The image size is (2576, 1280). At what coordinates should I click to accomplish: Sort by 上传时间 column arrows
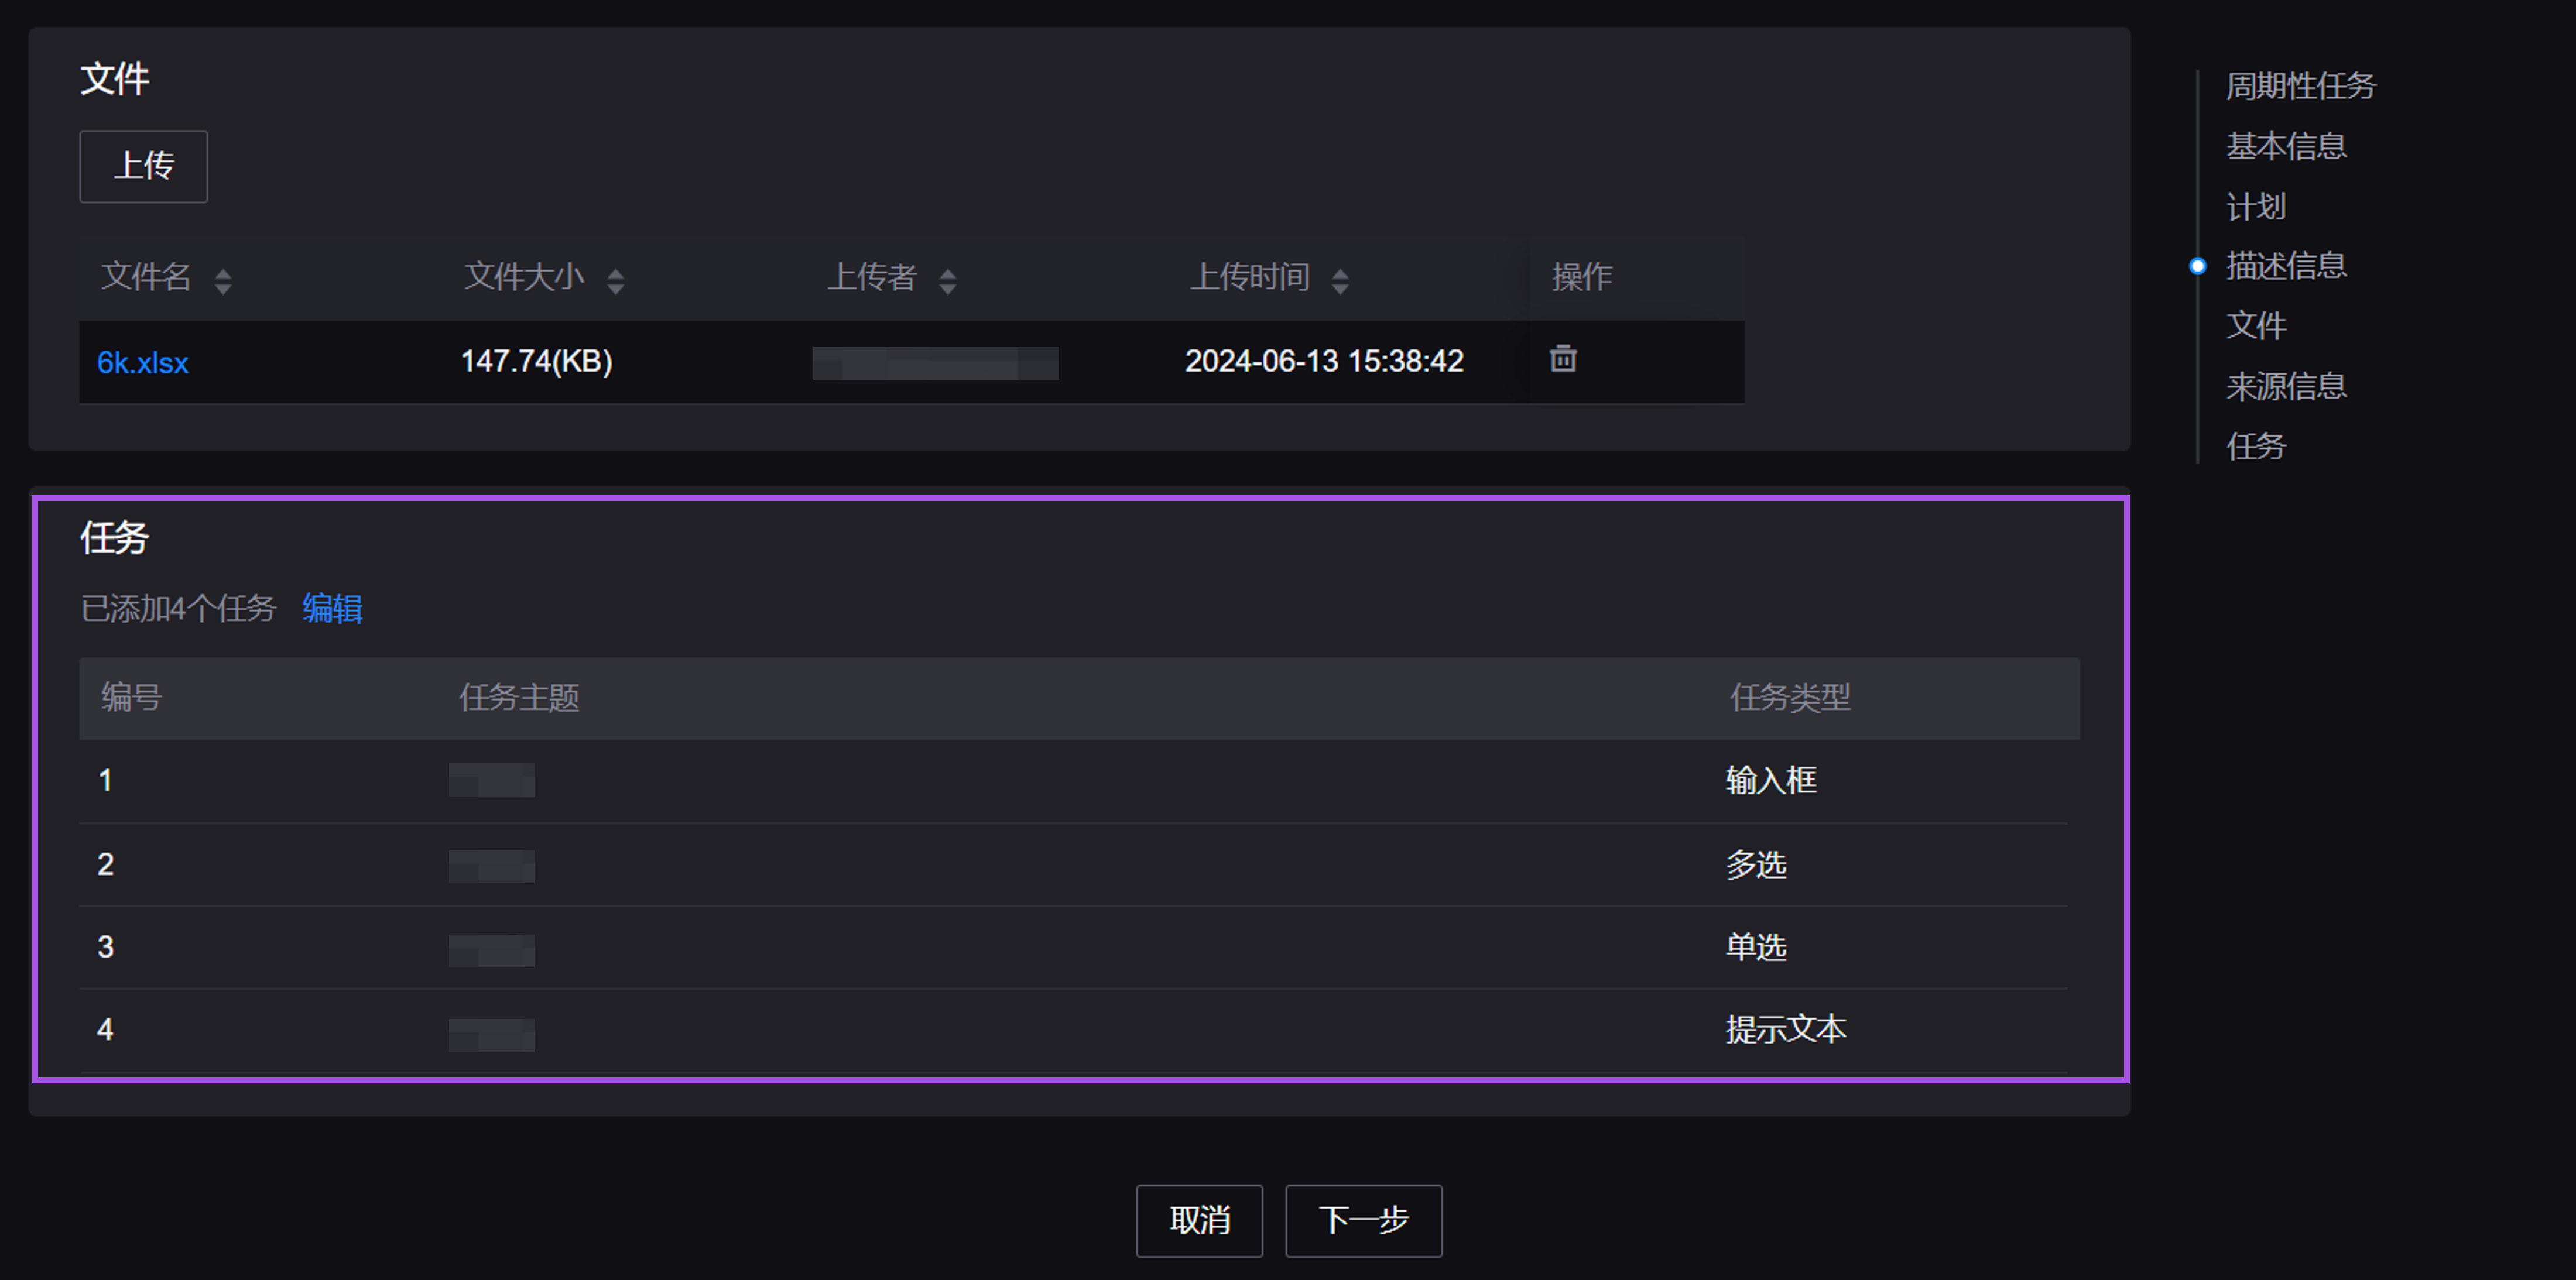coord(1340,281)
